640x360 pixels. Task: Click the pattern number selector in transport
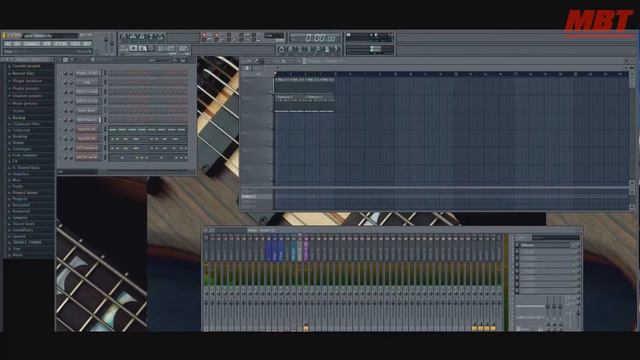click(x=184, y=49)
